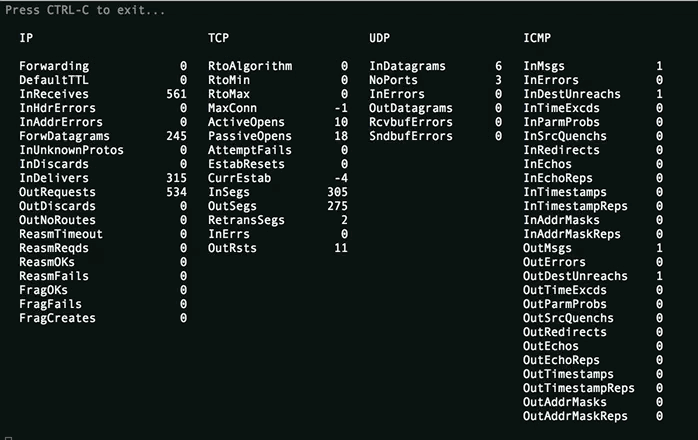Select the InDatagrams UDP label

[407, 66]
